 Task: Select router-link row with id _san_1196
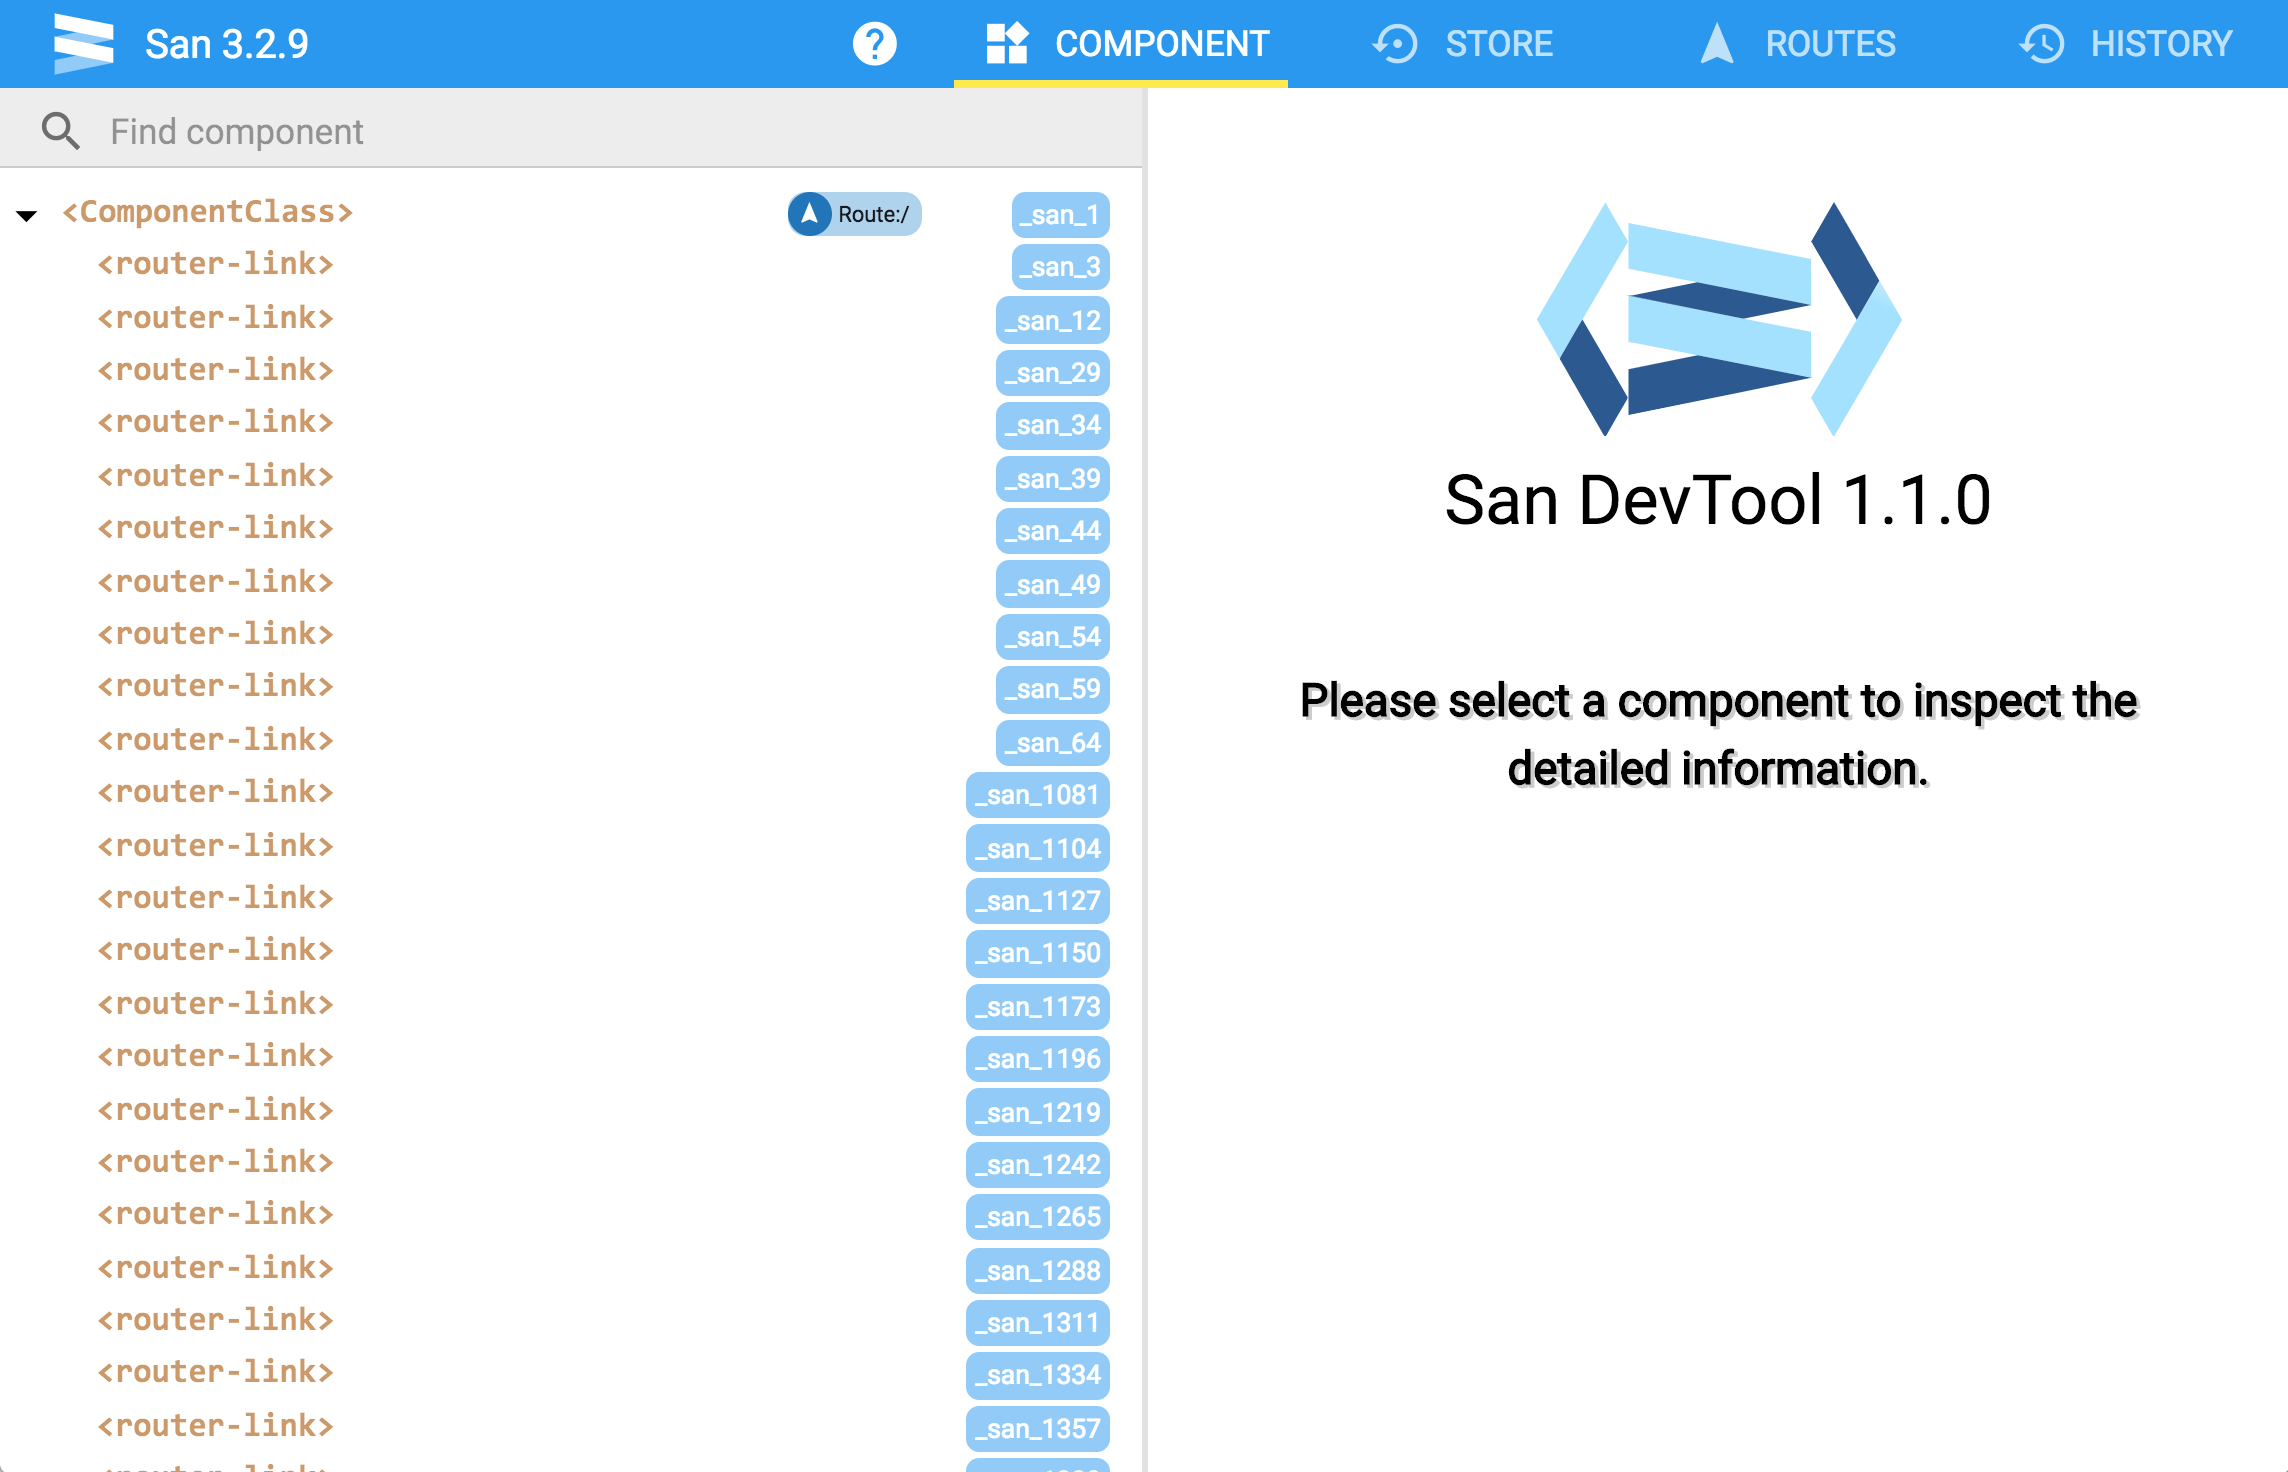coord(570,1057)
